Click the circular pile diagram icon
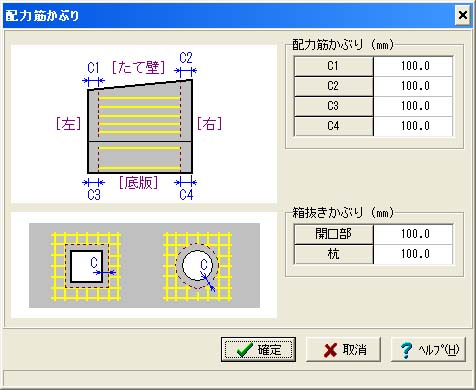476x390 pixels. [x=197, y=266]
